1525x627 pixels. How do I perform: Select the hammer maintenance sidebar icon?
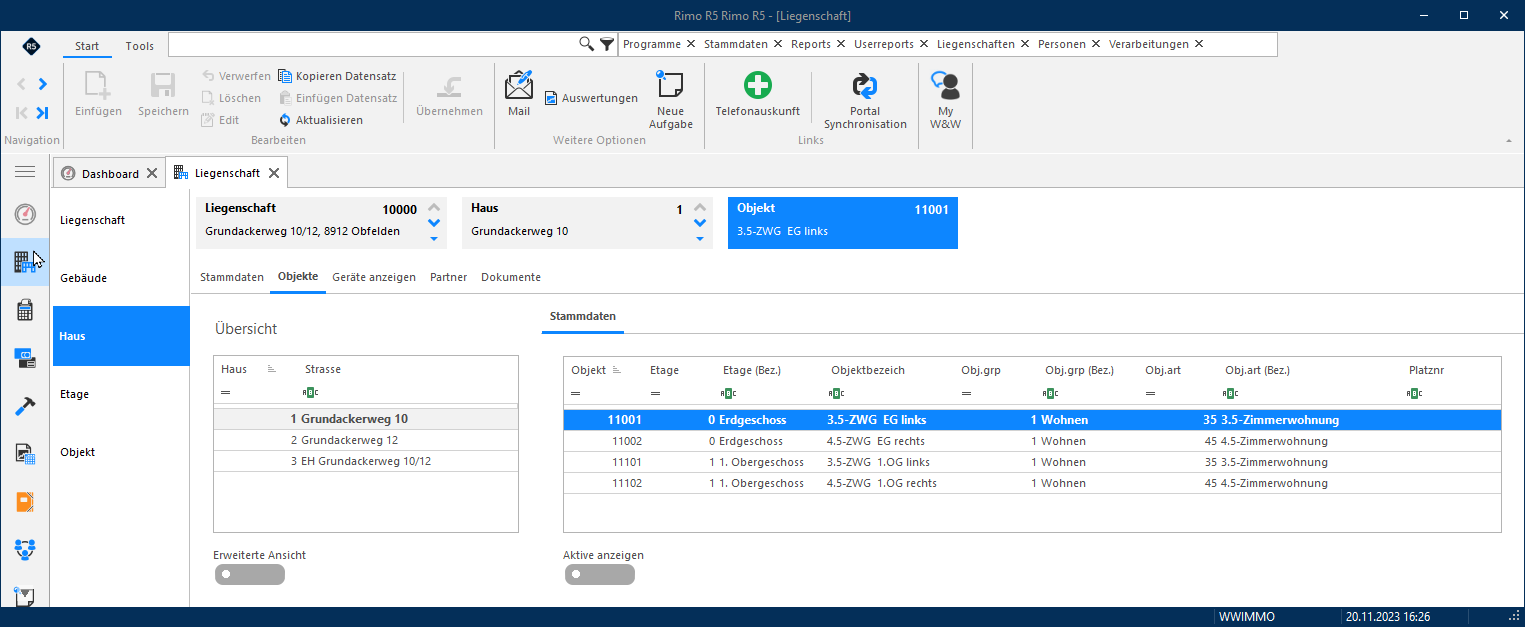[x=25, y=406]
